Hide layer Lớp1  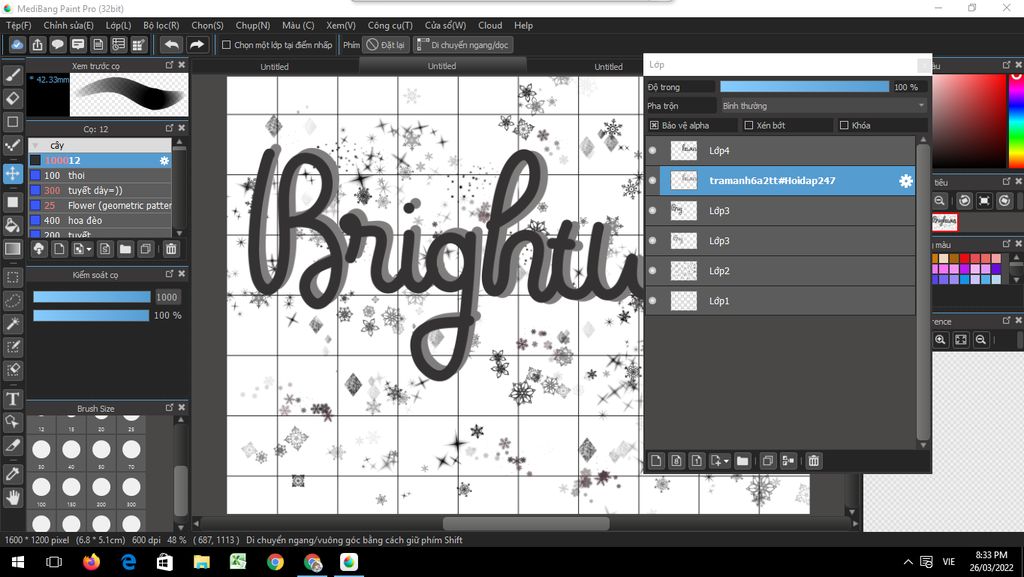652,301
